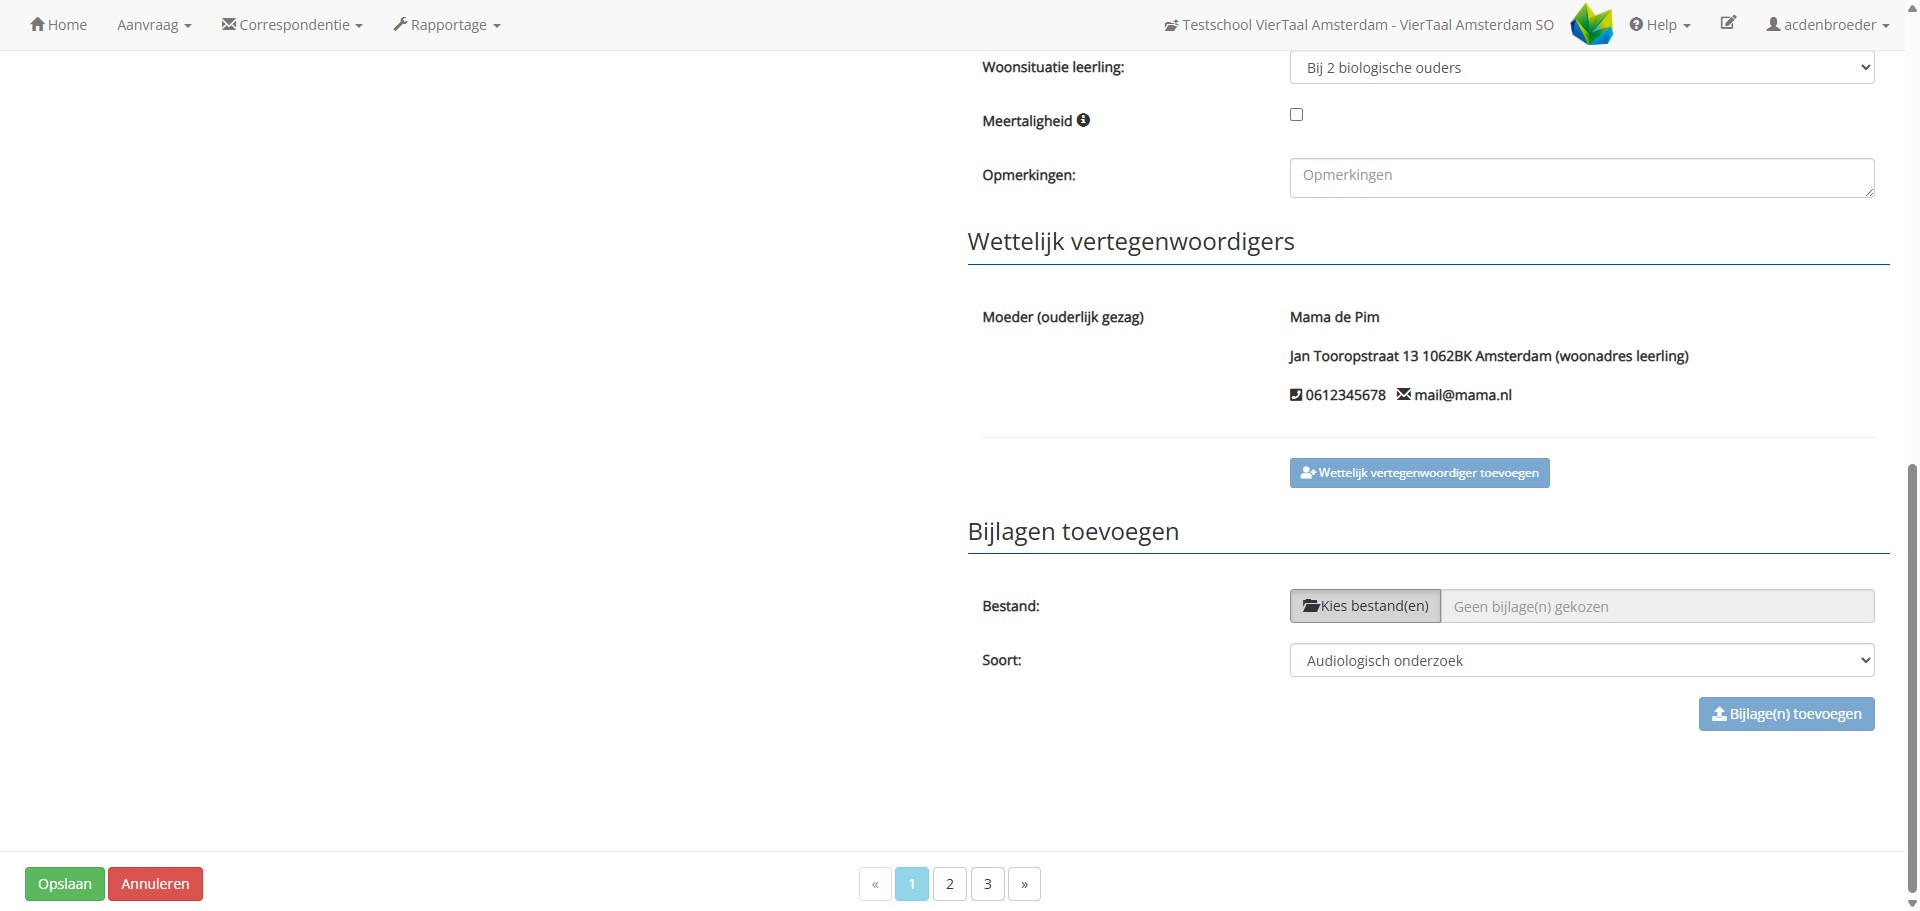Click the phone icon next to 0612345678
Viewport: 1920px width, 911px height.
[1296, 395]
